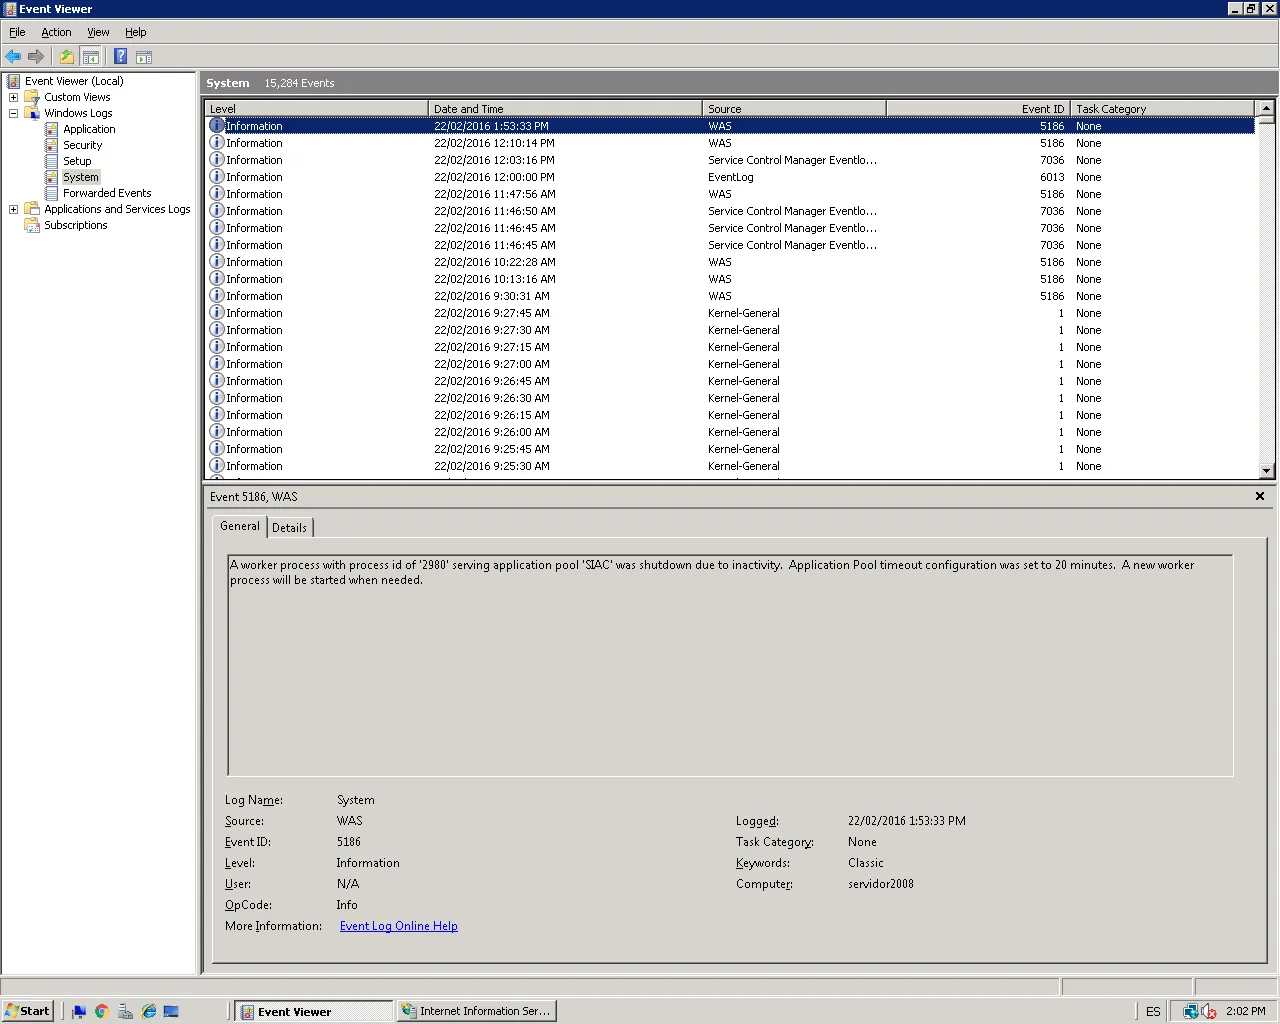Click the event list scroll down arrow
1280x1024 pixels.
[1266, 470]
